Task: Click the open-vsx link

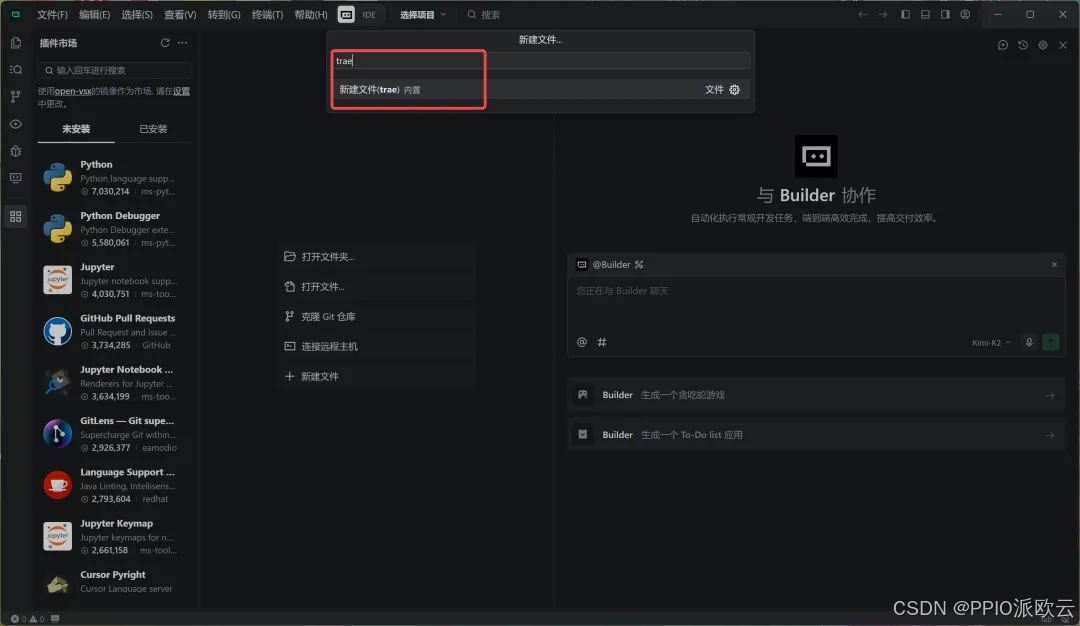Action: pos(73,91)
